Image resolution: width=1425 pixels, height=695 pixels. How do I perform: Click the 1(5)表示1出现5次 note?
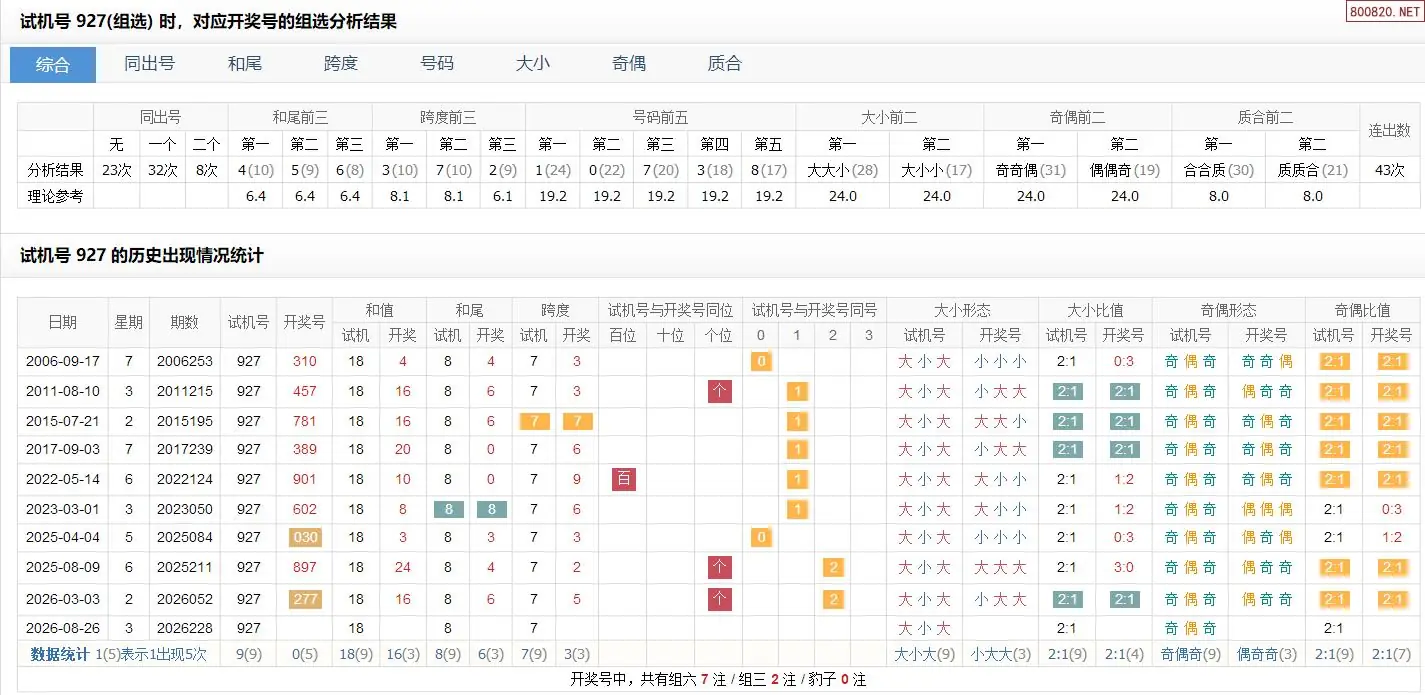click(151, 654)
